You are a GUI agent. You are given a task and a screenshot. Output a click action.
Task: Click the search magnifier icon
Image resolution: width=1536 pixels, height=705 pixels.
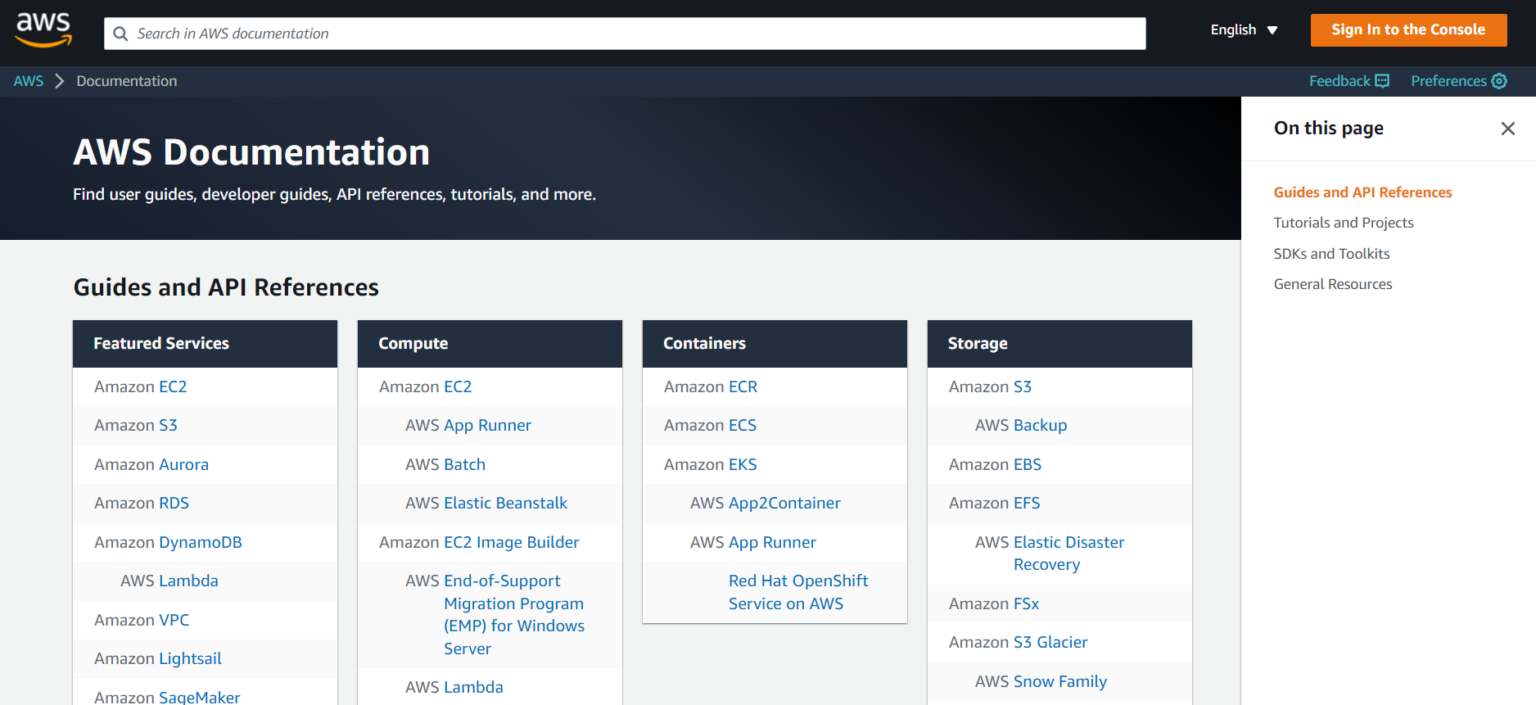[121, 34]
